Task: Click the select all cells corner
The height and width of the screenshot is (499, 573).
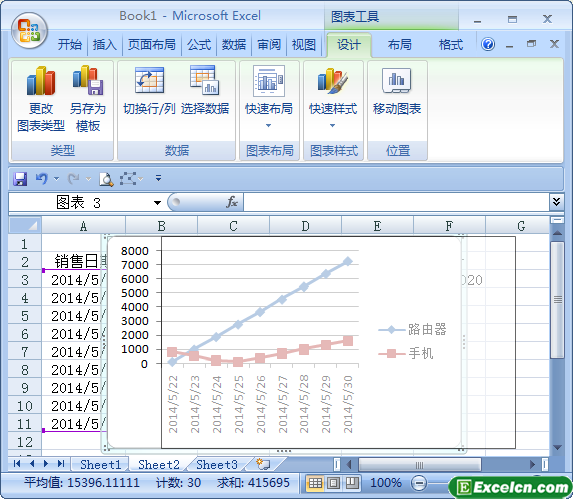Action: pyautogui.click(x=25, y=225)
